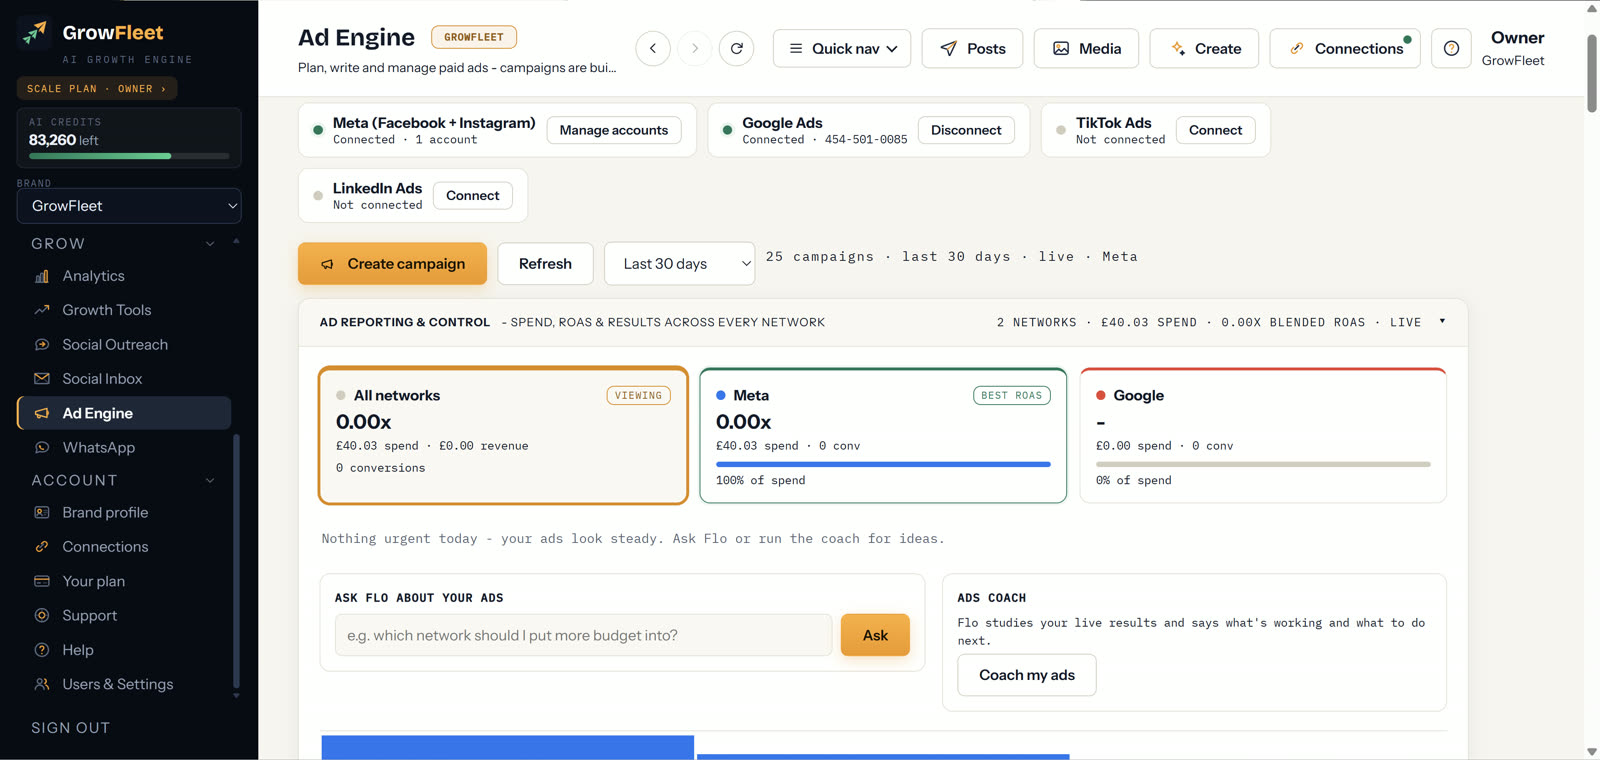Click the Scale Plan Owner badge
Screen dimensions: 1600x760
coord(97,89)
